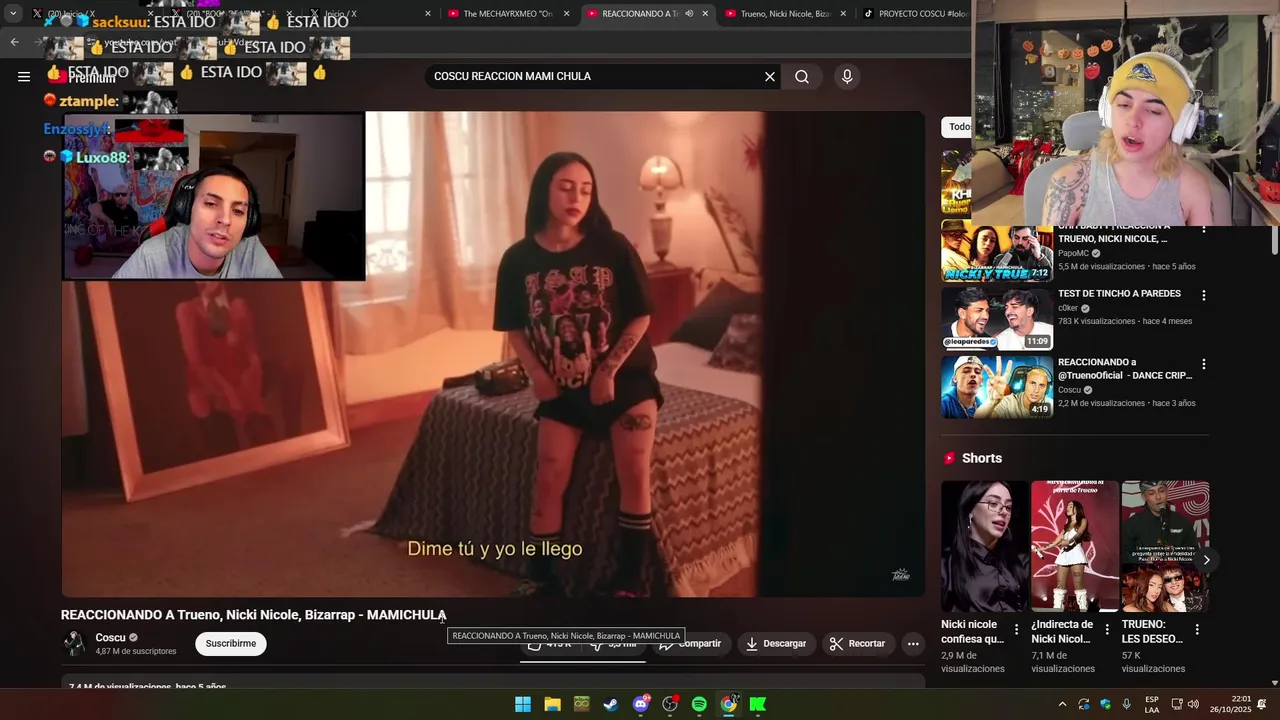This screenshot has width=1280, height=720.
Task: Open the green Kick app in taskbar
Action: point(758,704)
